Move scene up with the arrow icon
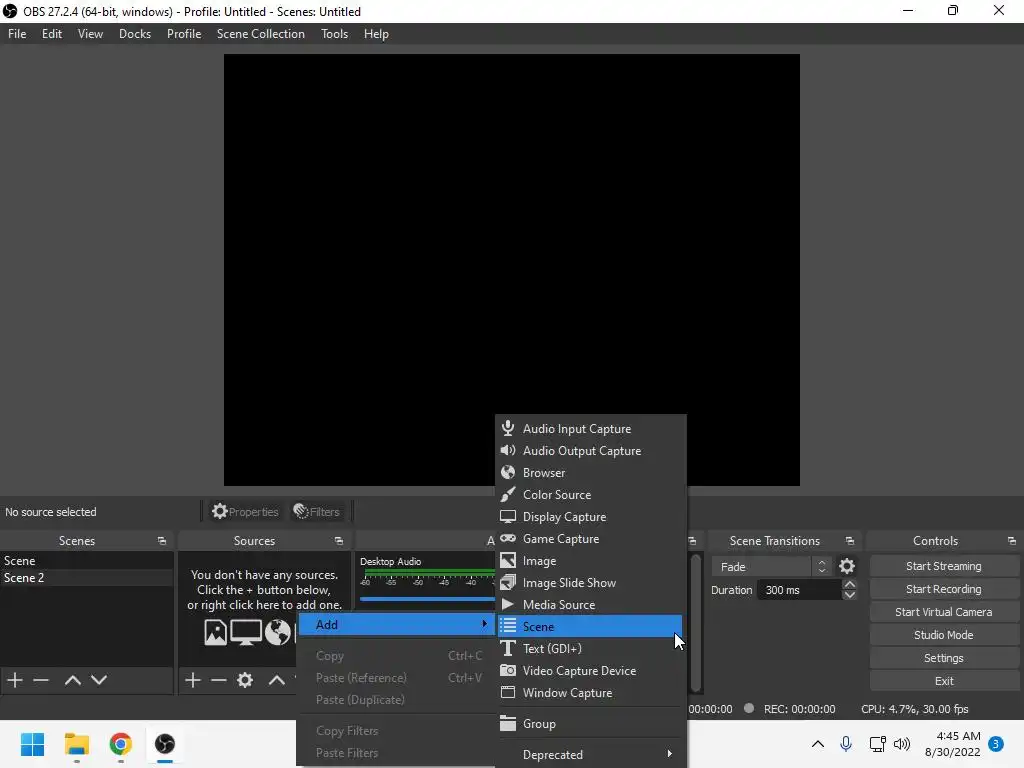1024x768 pixels. pos(72,680)
